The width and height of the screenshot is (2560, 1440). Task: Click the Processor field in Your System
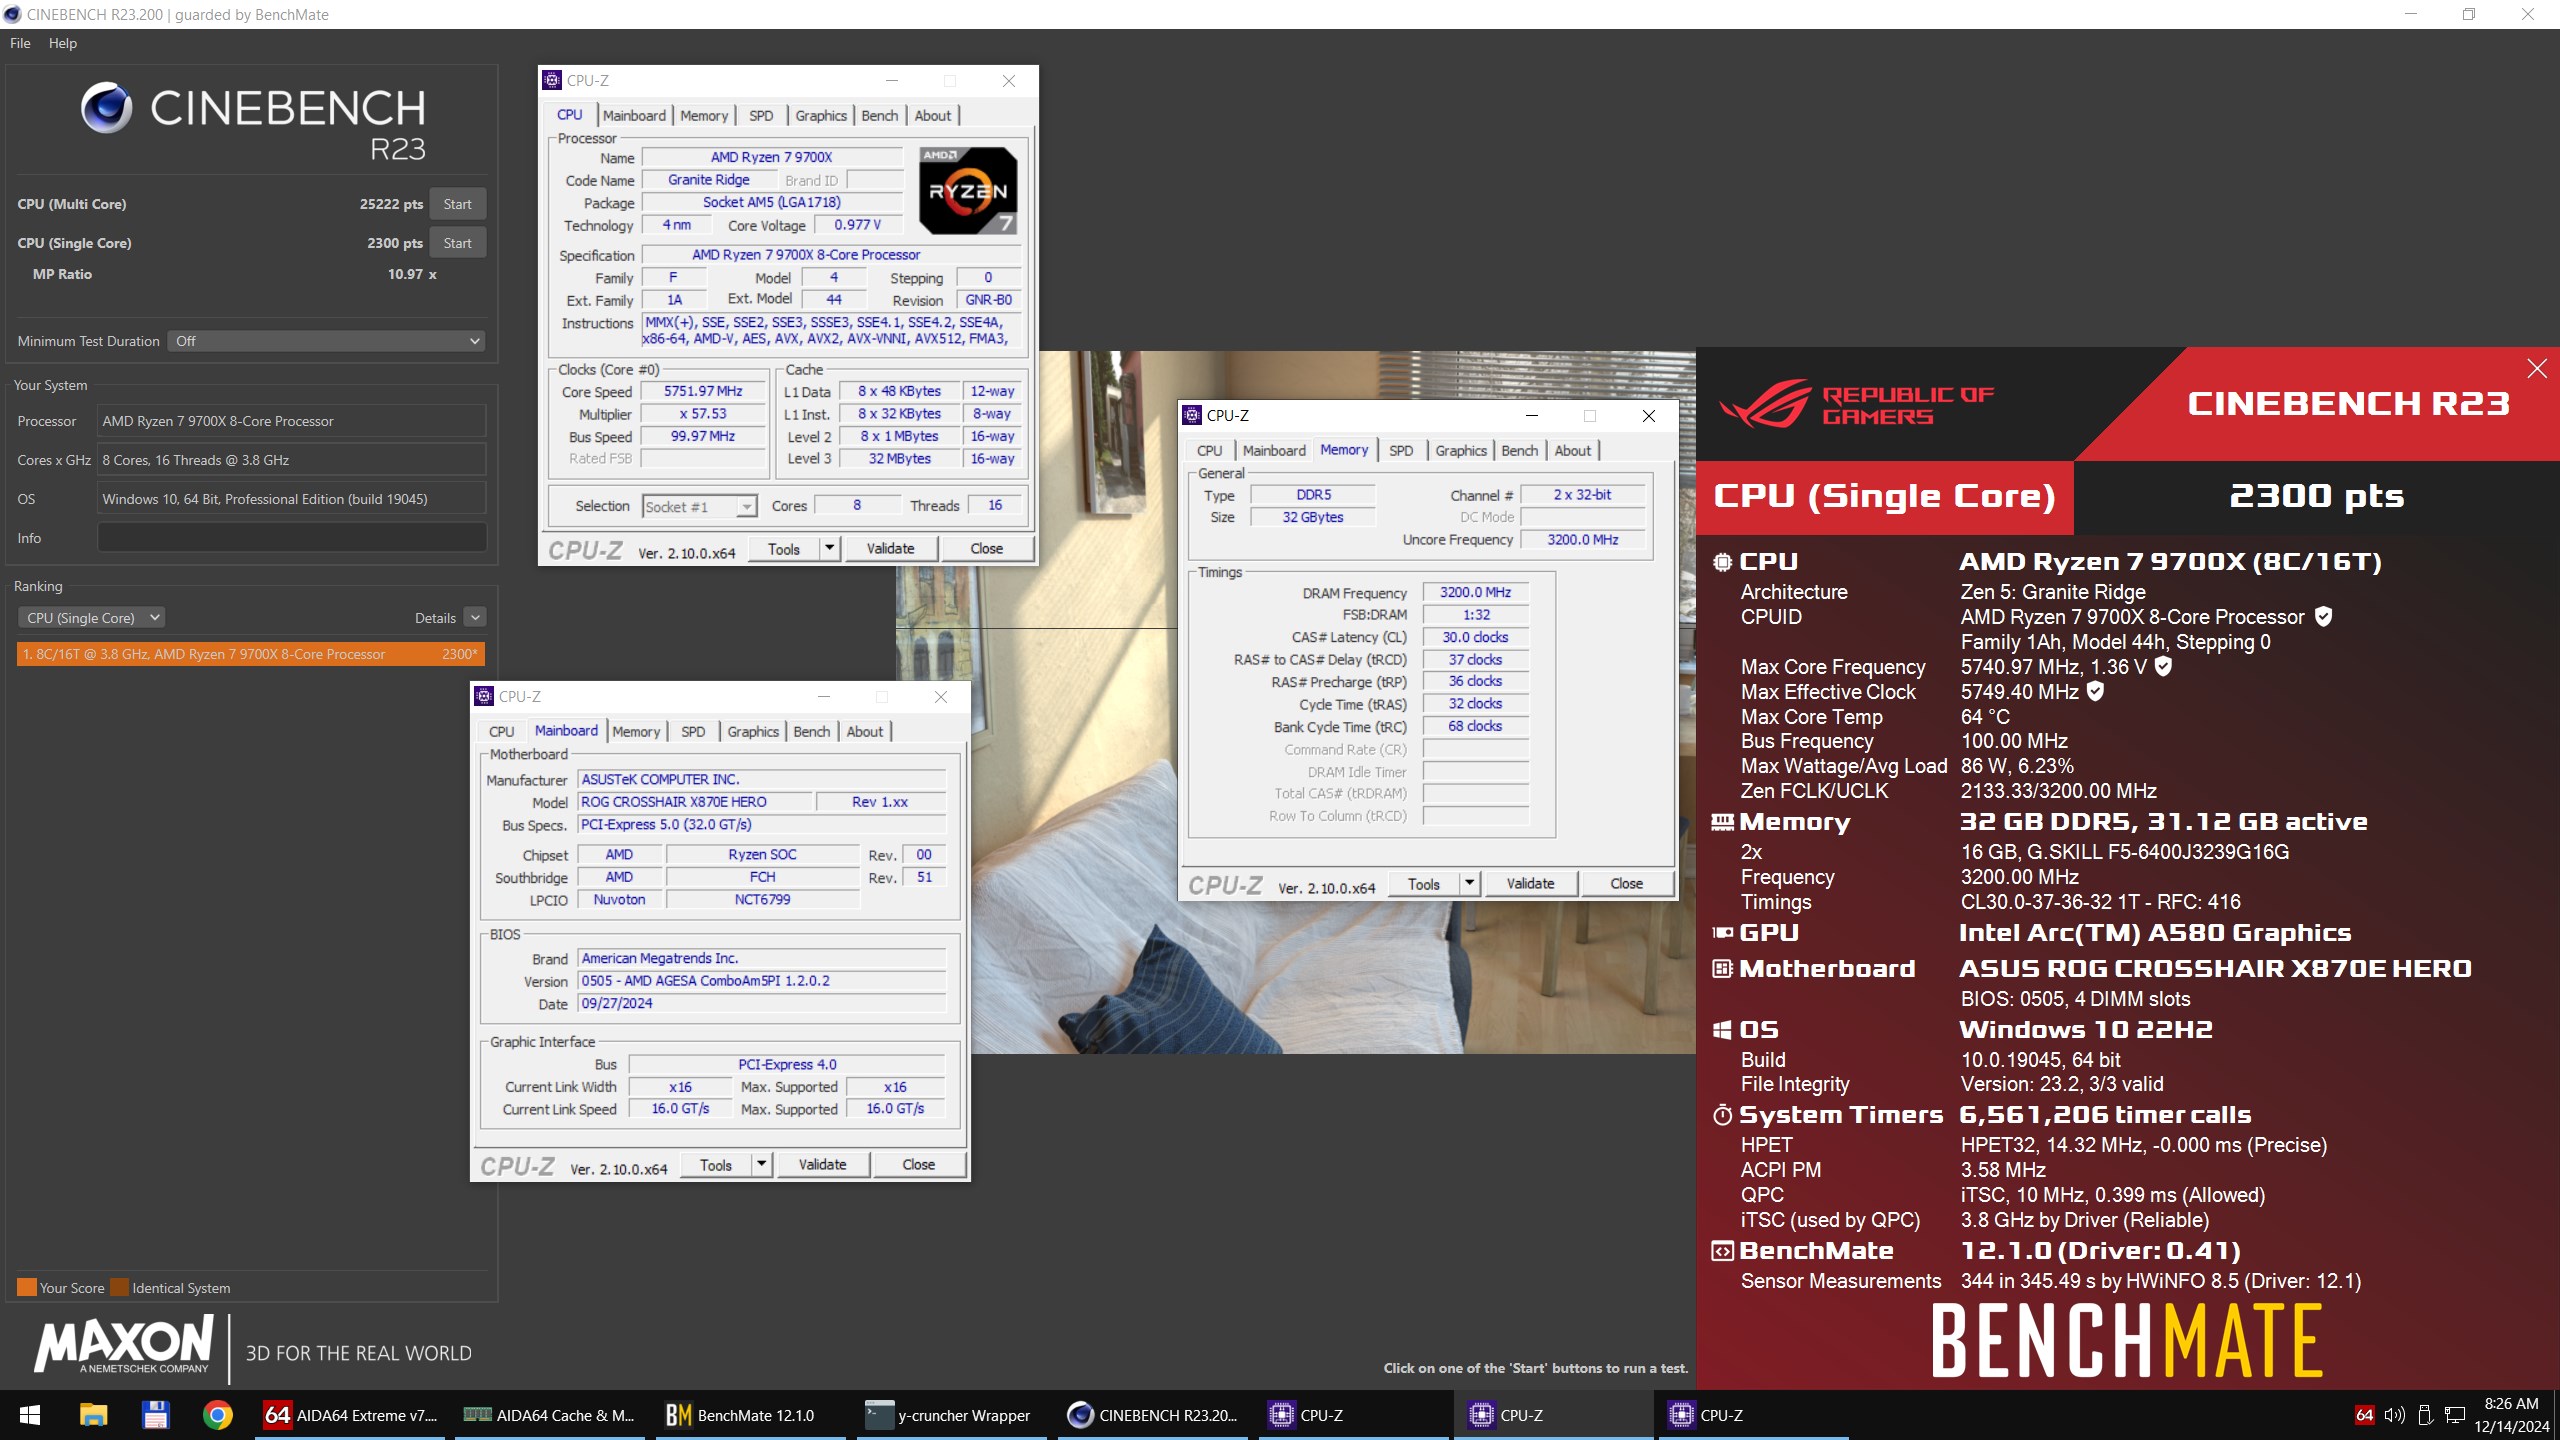(x=292, y=421)
